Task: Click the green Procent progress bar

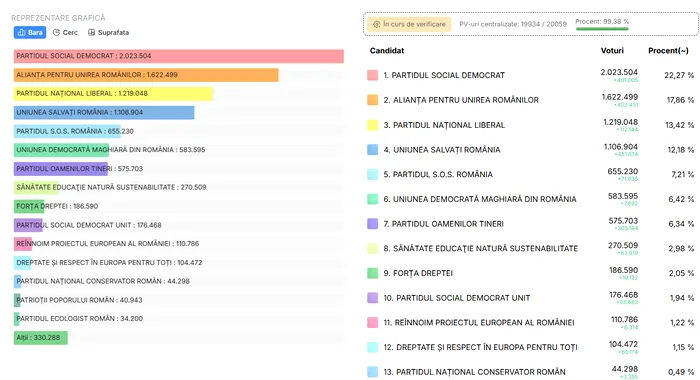Action: 602,29
